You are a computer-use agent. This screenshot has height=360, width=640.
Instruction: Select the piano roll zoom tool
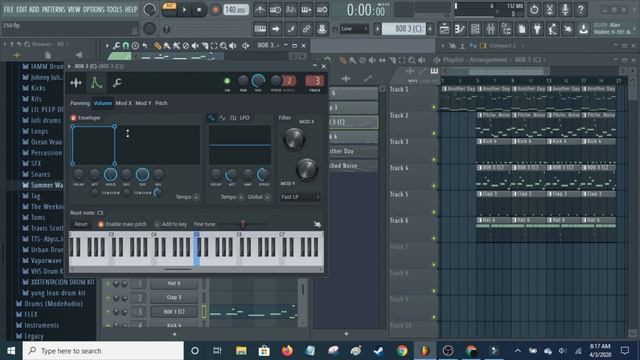[223, 46]
